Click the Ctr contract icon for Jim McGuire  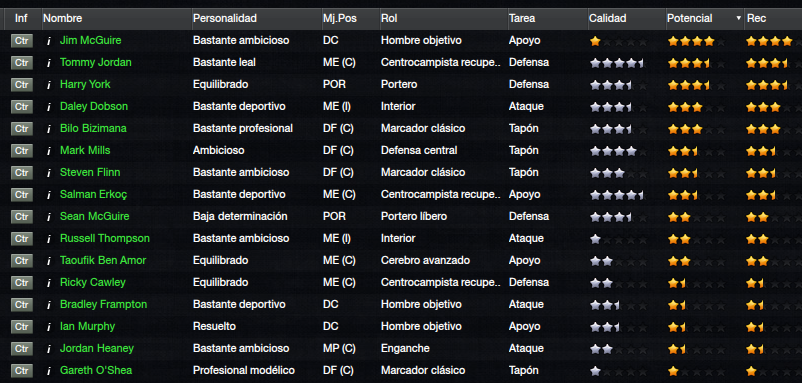coord(21,41)
